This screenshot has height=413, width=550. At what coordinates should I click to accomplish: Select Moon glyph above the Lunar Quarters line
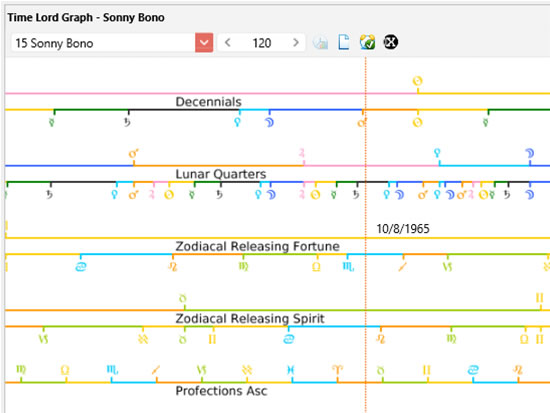pos(530,153)
